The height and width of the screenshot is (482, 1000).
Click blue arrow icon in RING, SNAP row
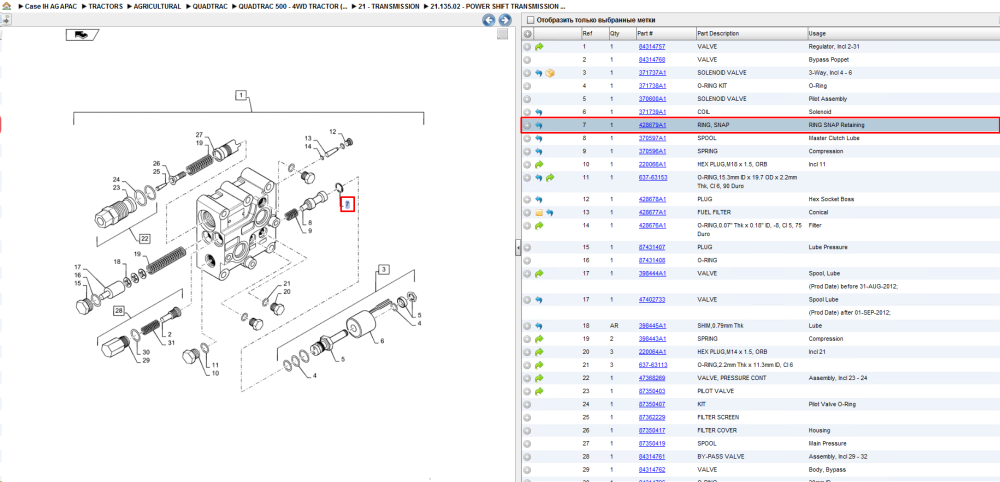(x=539, y=125)
